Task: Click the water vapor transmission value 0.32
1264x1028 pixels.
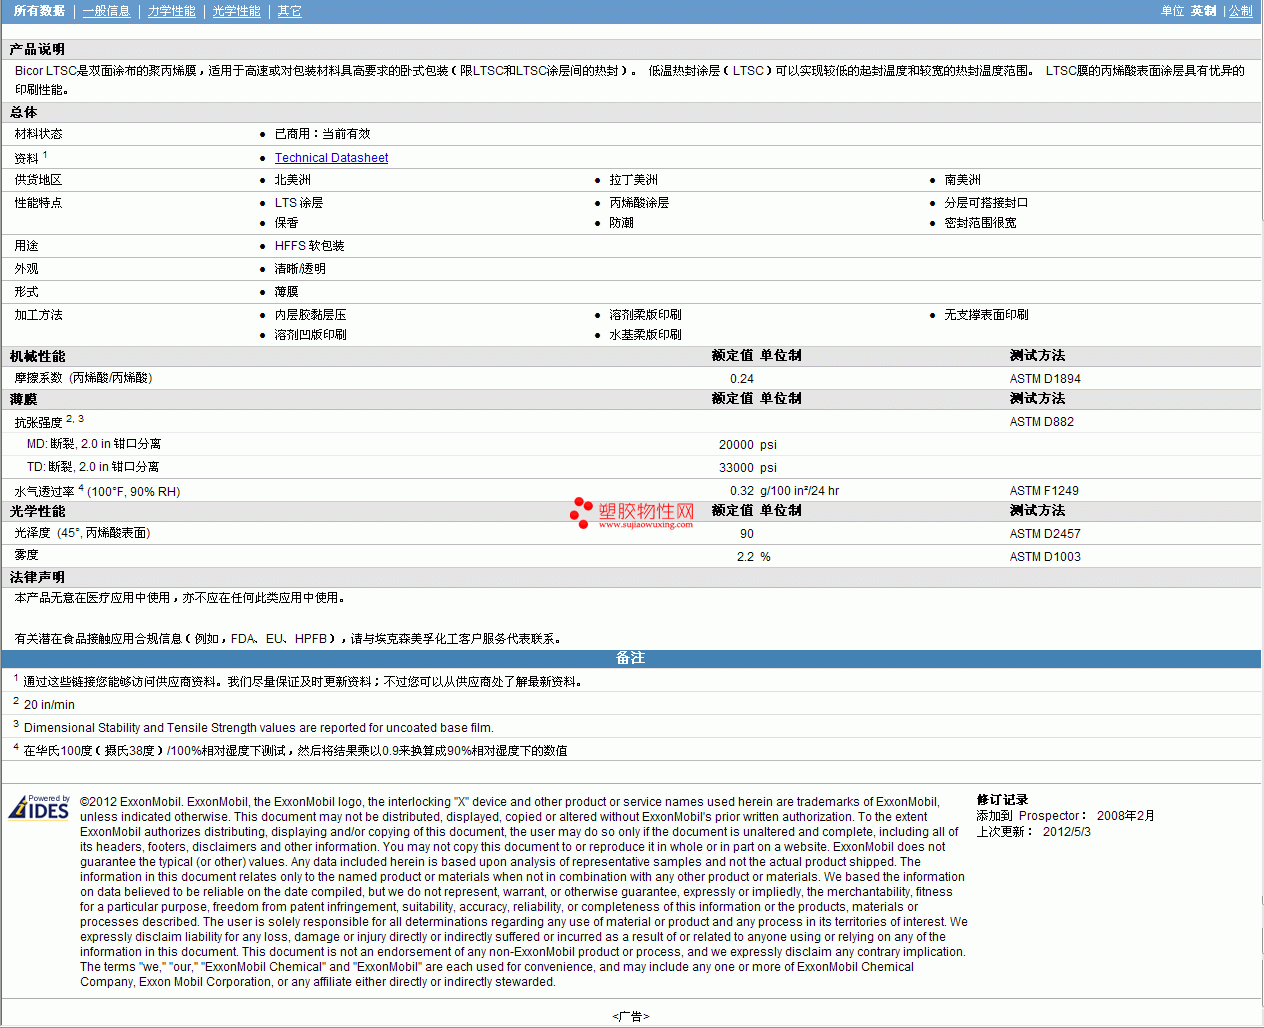Action: [x=742, y=491]
